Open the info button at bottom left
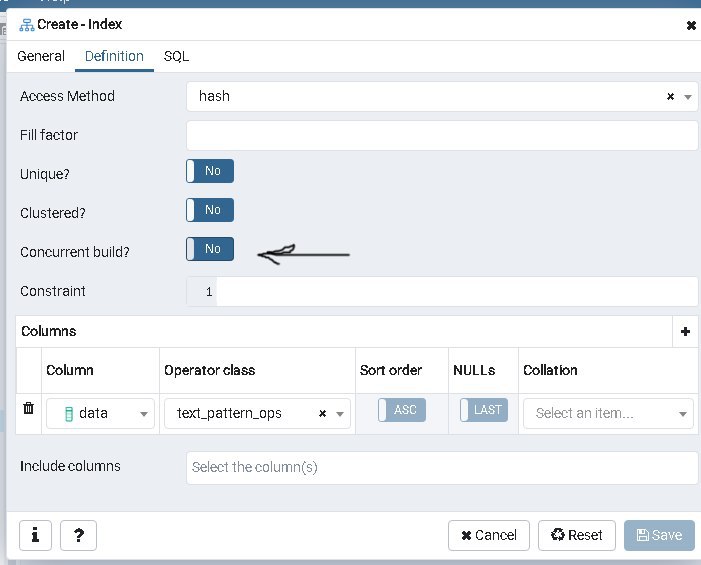This screenshot has height=565, width=701. click(35, 535)
